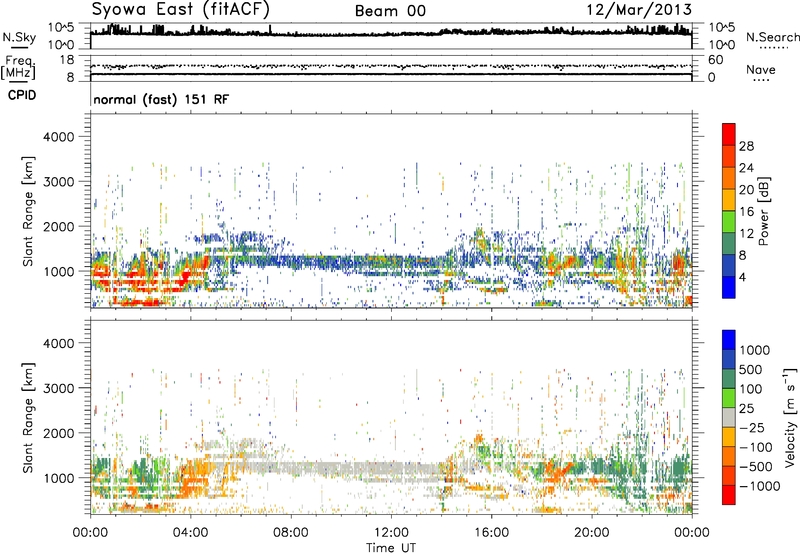Click the 'N.Search' legend label
This screenshot has height=554, width=800.
click(773, 37)
